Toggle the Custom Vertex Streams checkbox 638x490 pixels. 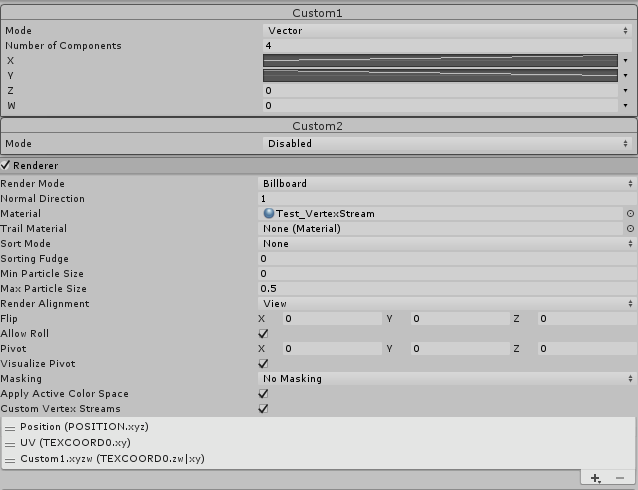point(263,409)
